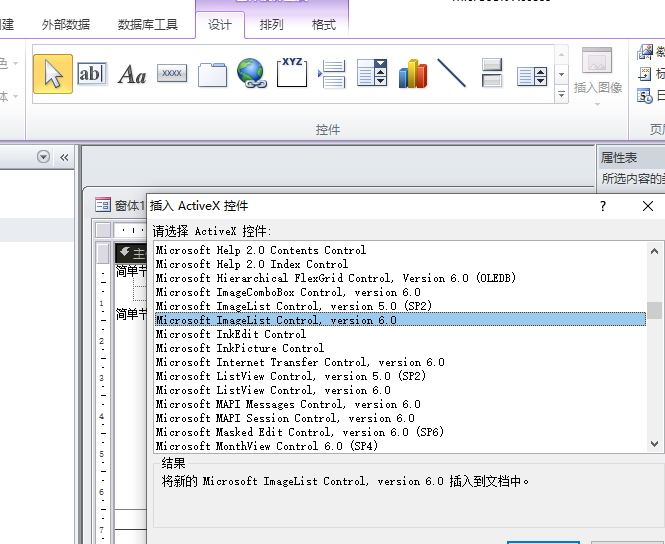Viewport: 665px width, 544px height.
Task: Open the 数据库工具 ribbon tab
Action: (x=148, y=25)
